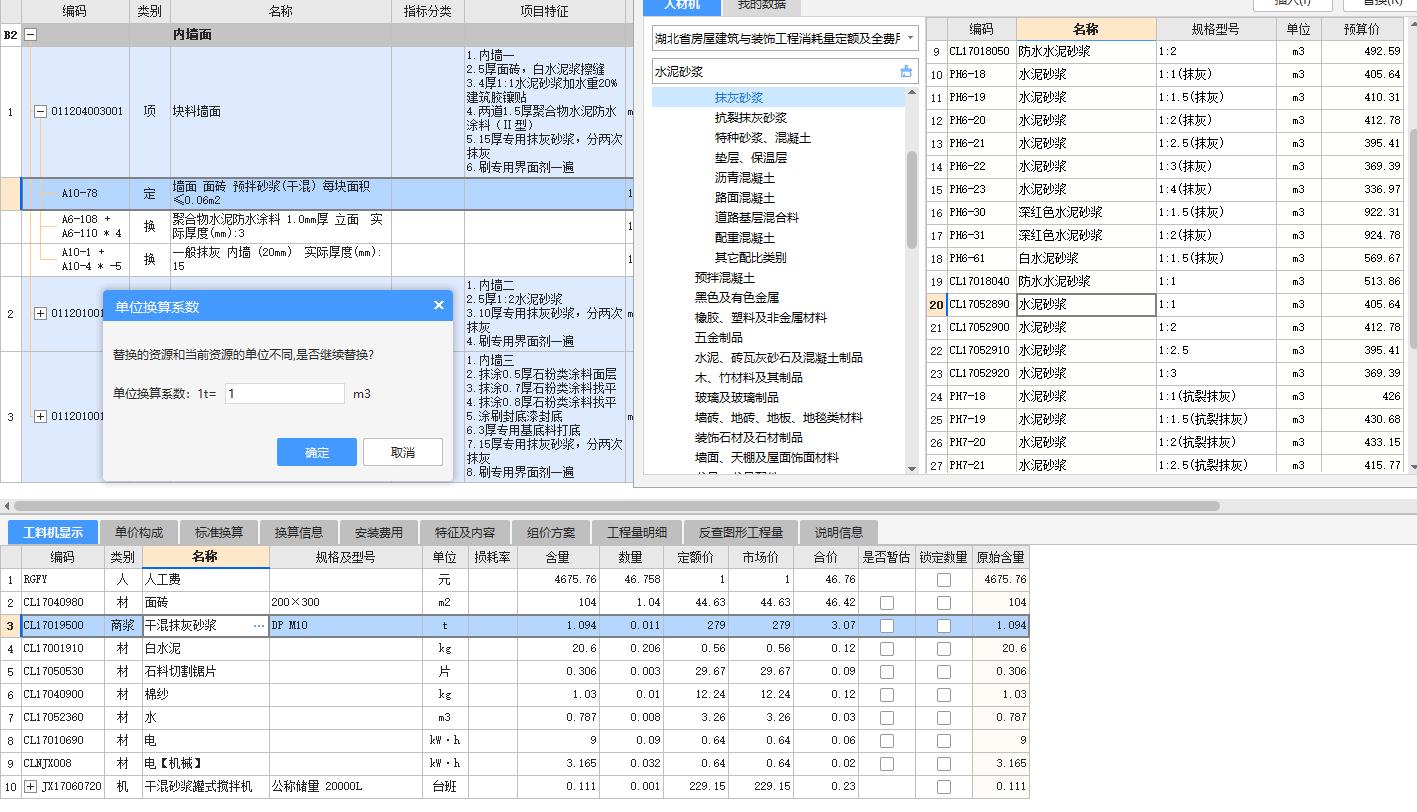
Task: Tick 锁定数量 for 干混抹灰砂浆 row
Action: (x=944, y=626)
